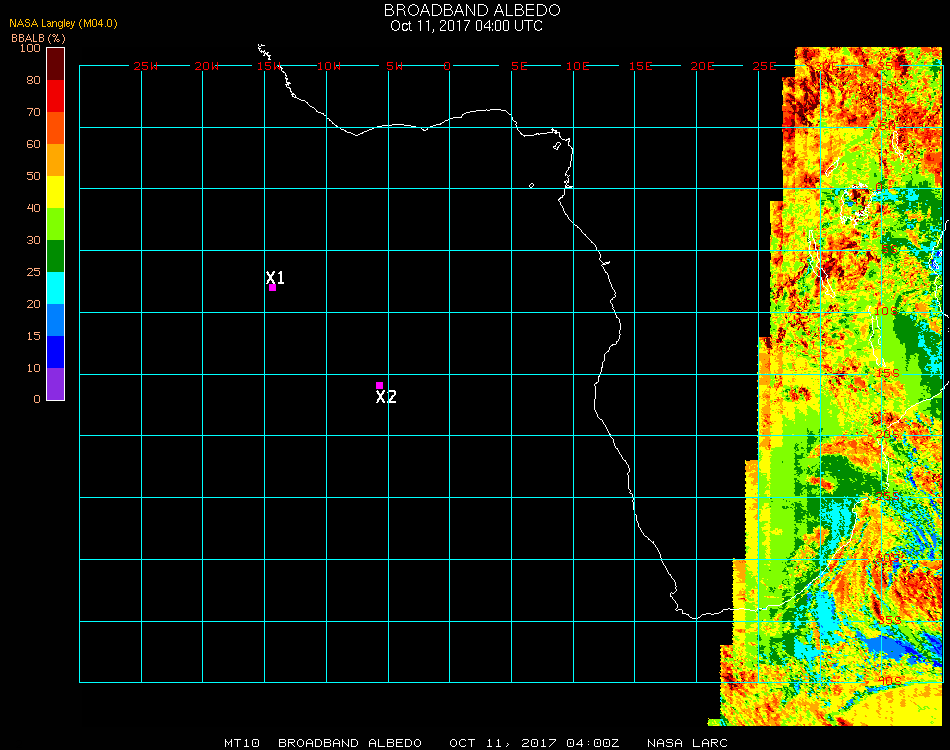Click the '70' colorbar tick label

[33, 112]
